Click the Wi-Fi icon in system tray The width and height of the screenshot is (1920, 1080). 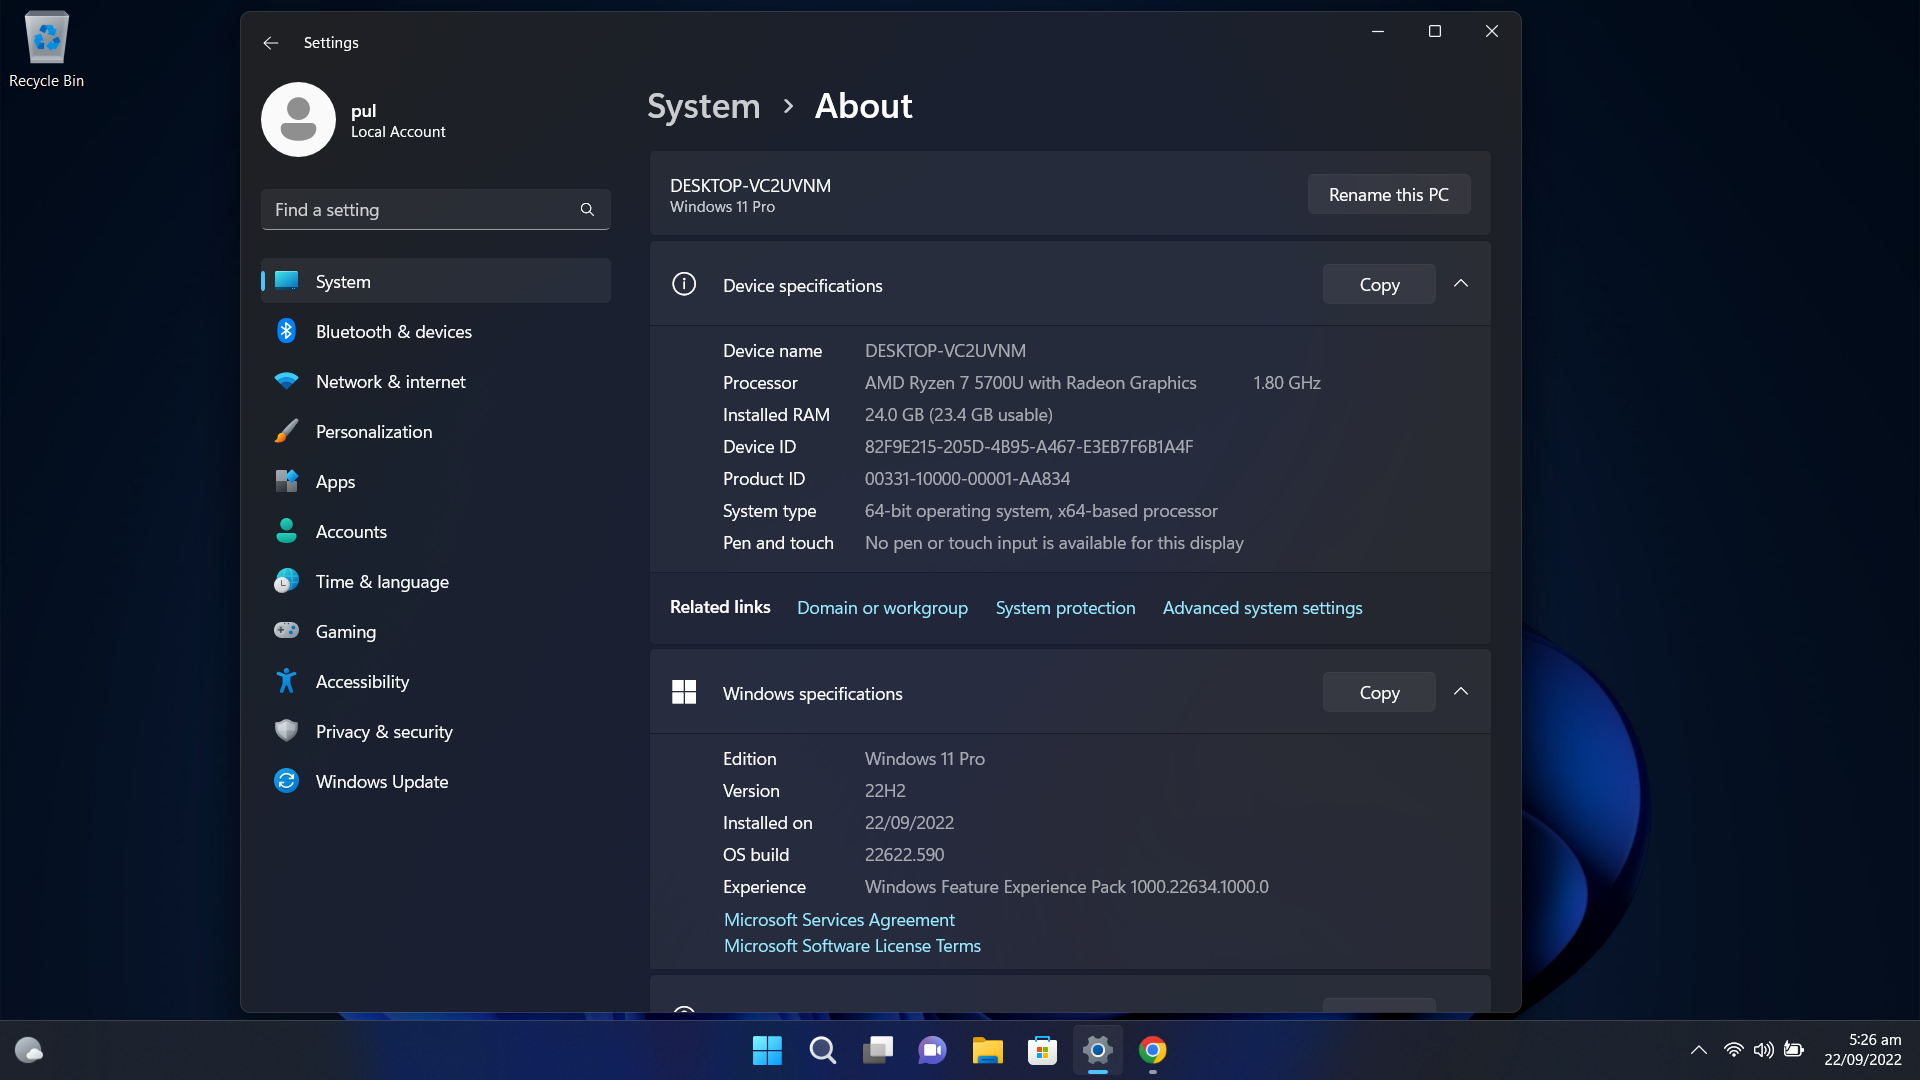(x=1733, y=1050)
